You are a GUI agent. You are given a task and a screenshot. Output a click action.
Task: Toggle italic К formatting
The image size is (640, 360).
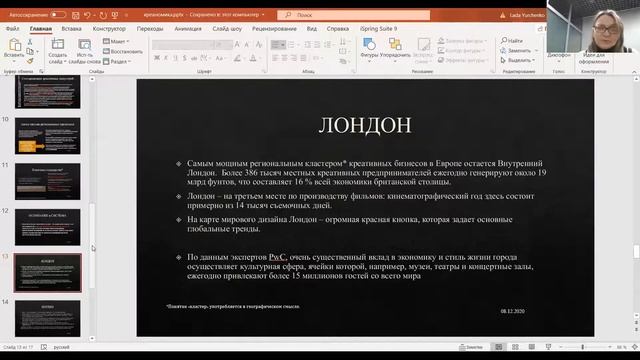pyautogui.click(x=166, y=58)
